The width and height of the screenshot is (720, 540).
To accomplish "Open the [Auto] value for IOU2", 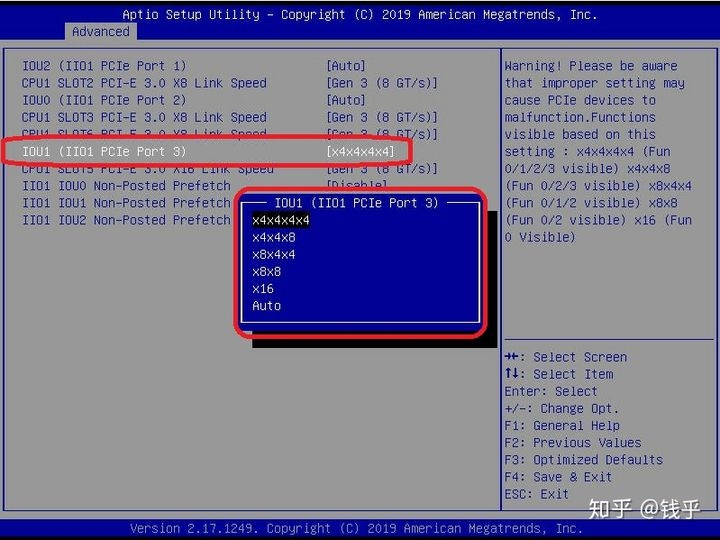I will click(346, 66).
